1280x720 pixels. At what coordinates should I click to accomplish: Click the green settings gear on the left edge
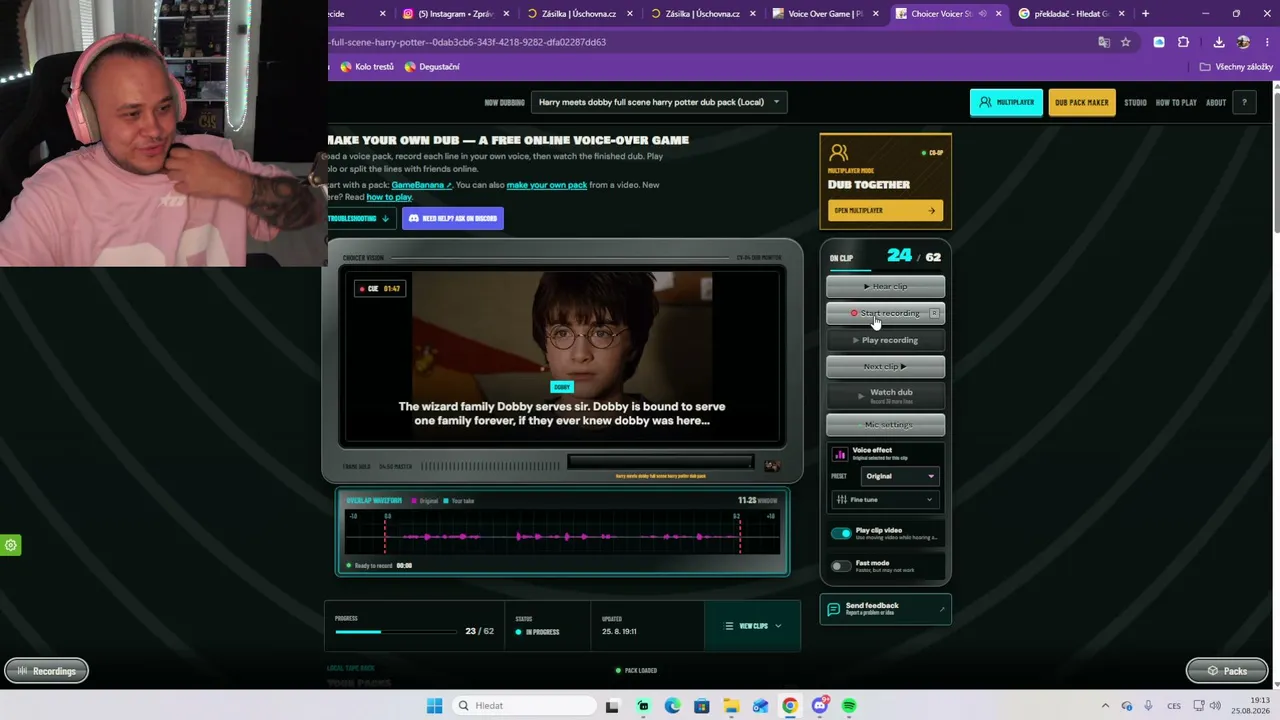pos(11,545)
